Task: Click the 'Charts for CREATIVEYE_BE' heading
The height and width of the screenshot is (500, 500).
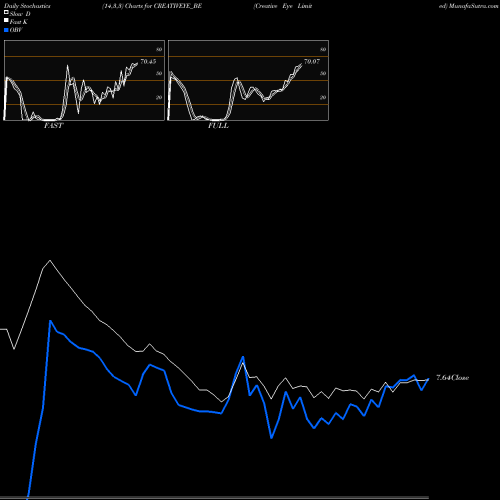Action: [x=163, y=6]
